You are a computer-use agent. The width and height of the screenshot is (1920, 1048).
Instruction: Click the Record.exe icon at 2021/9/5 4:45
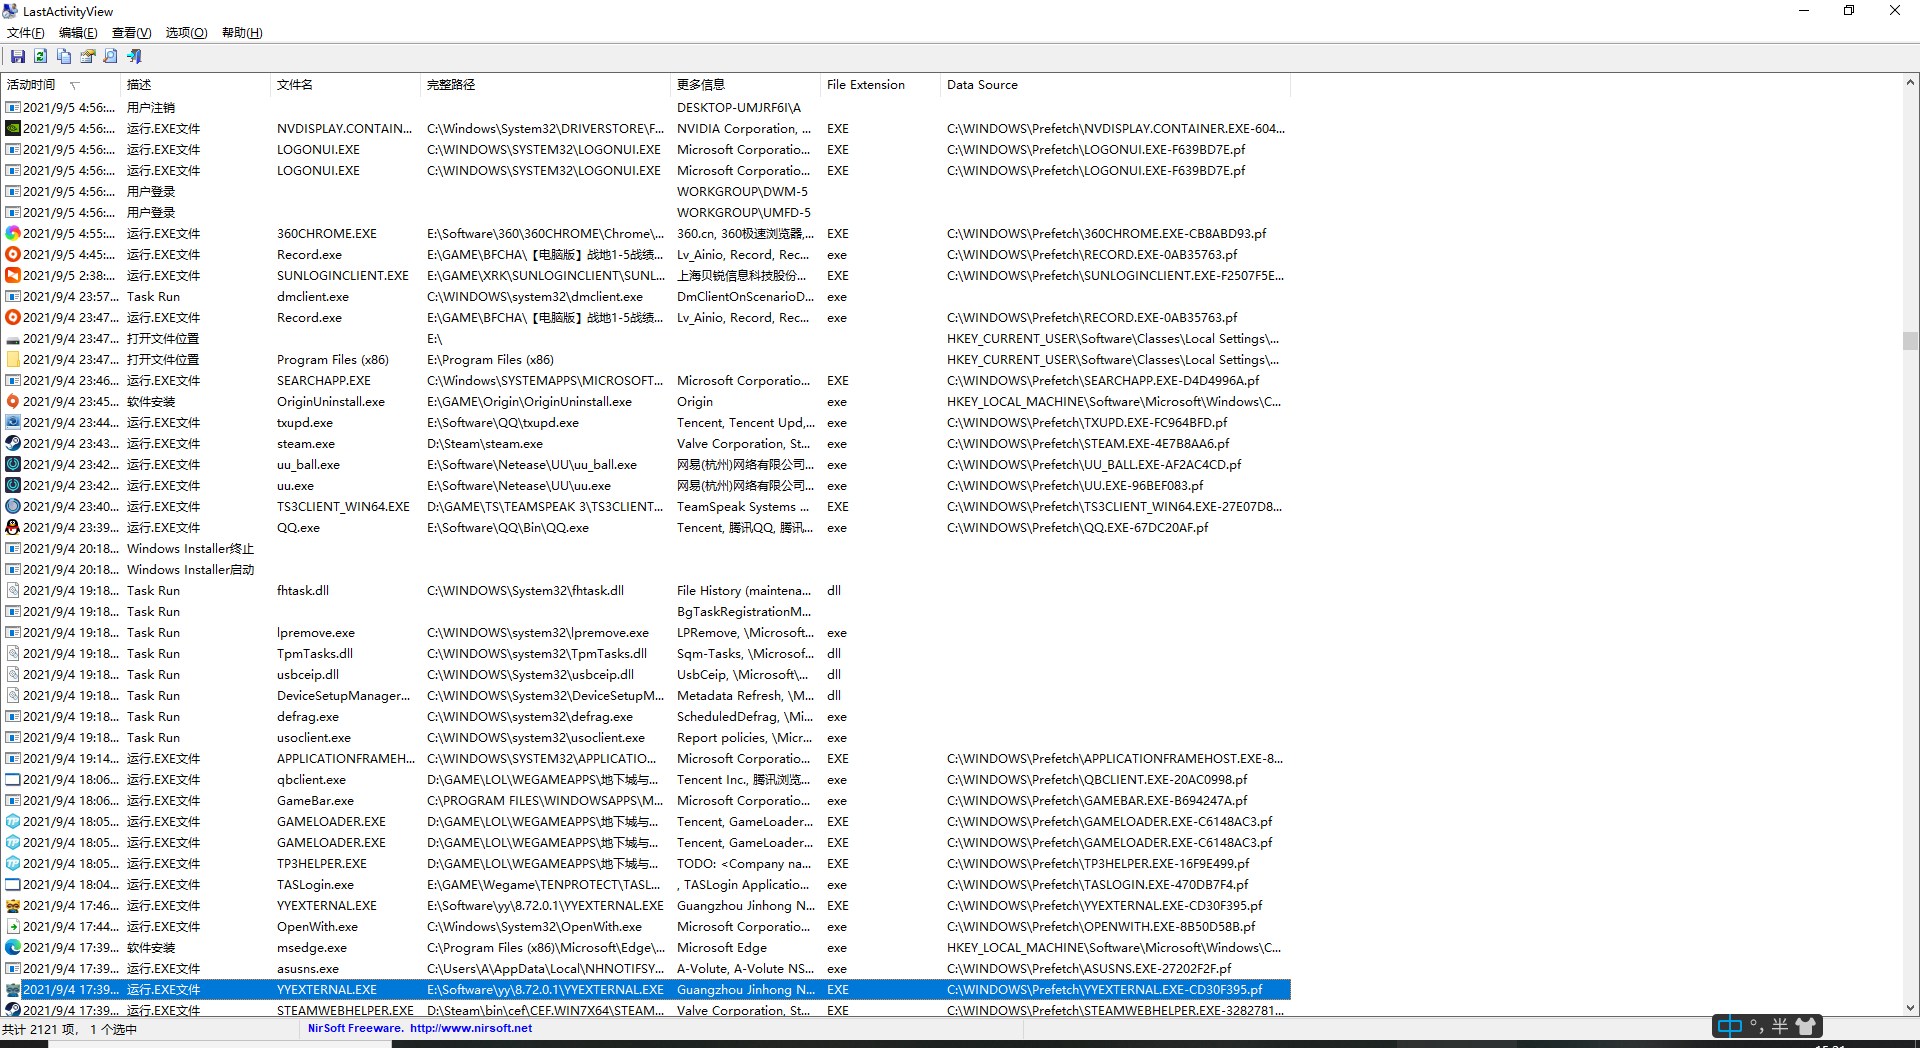[13, 255]
